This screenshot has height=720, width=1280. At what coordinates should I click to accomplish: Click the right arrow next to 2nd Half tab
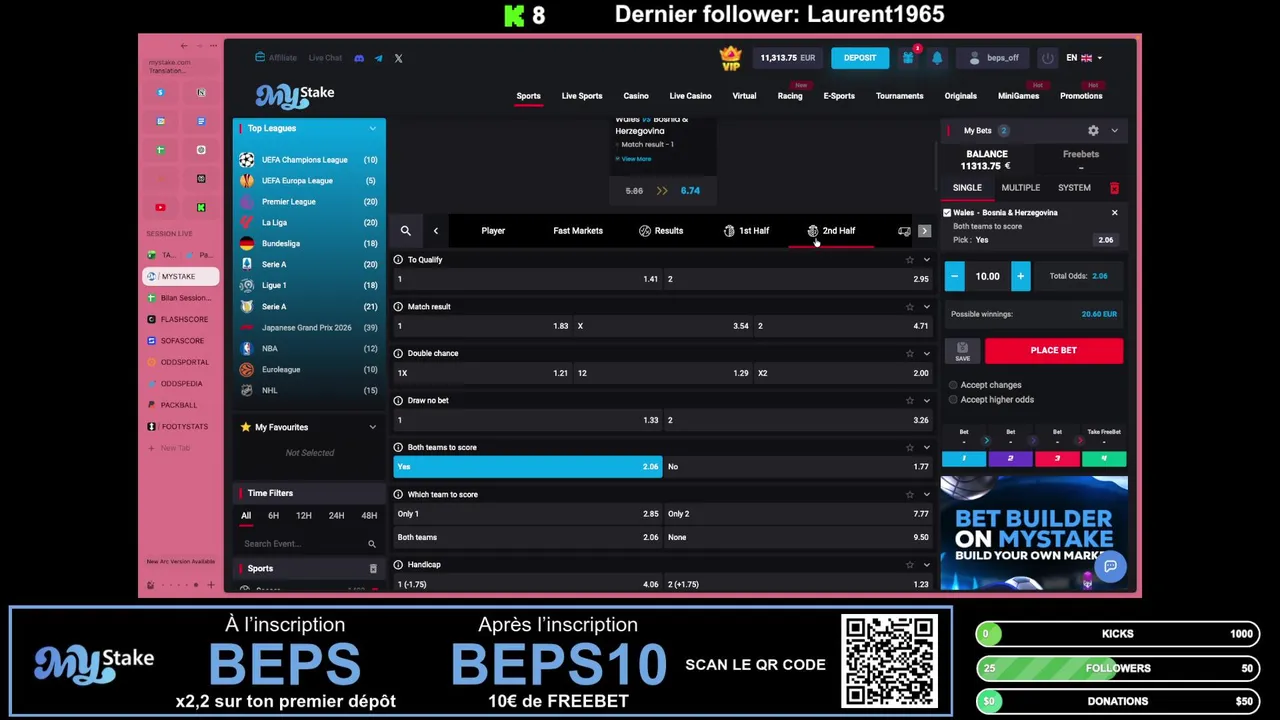(924, 231)
